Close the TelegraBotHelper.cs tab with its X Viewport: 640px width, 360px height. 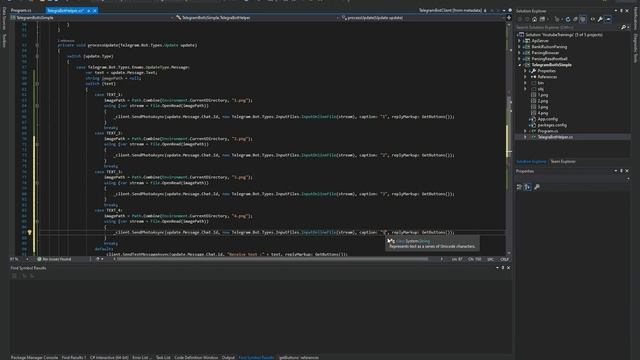pos(95,11)
